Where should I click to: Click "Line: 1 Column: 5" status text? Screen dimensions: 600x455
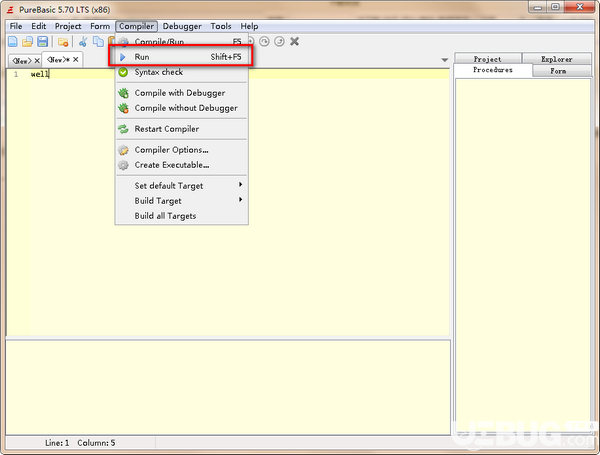point(80,443)
